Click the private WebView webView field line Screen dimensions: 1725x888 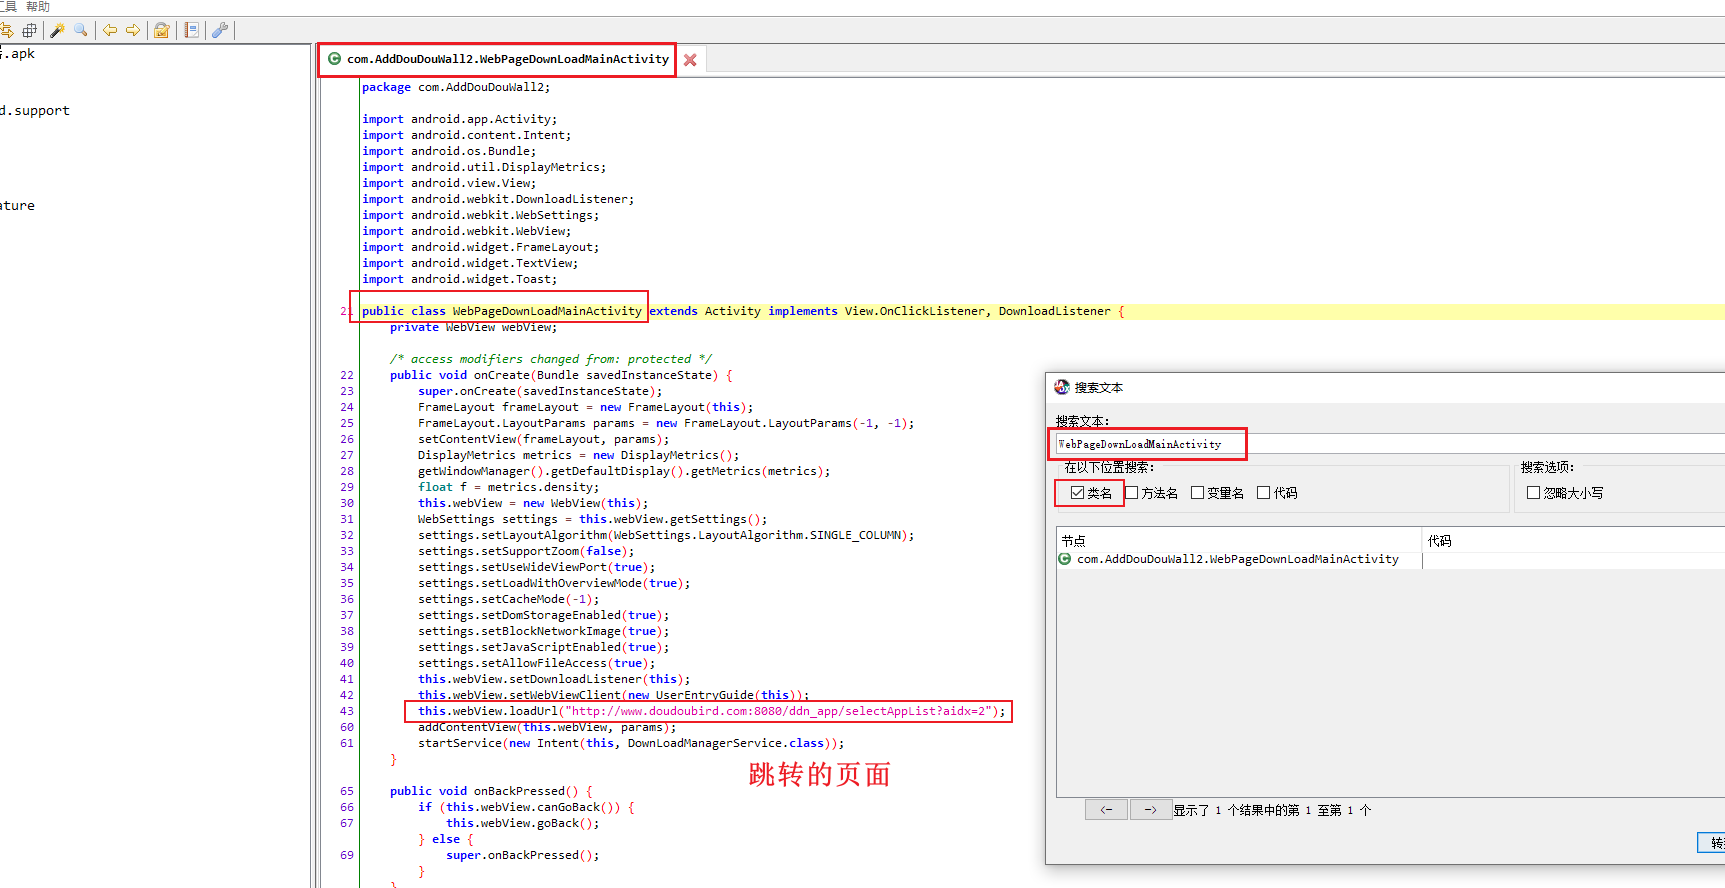point(474,327)
